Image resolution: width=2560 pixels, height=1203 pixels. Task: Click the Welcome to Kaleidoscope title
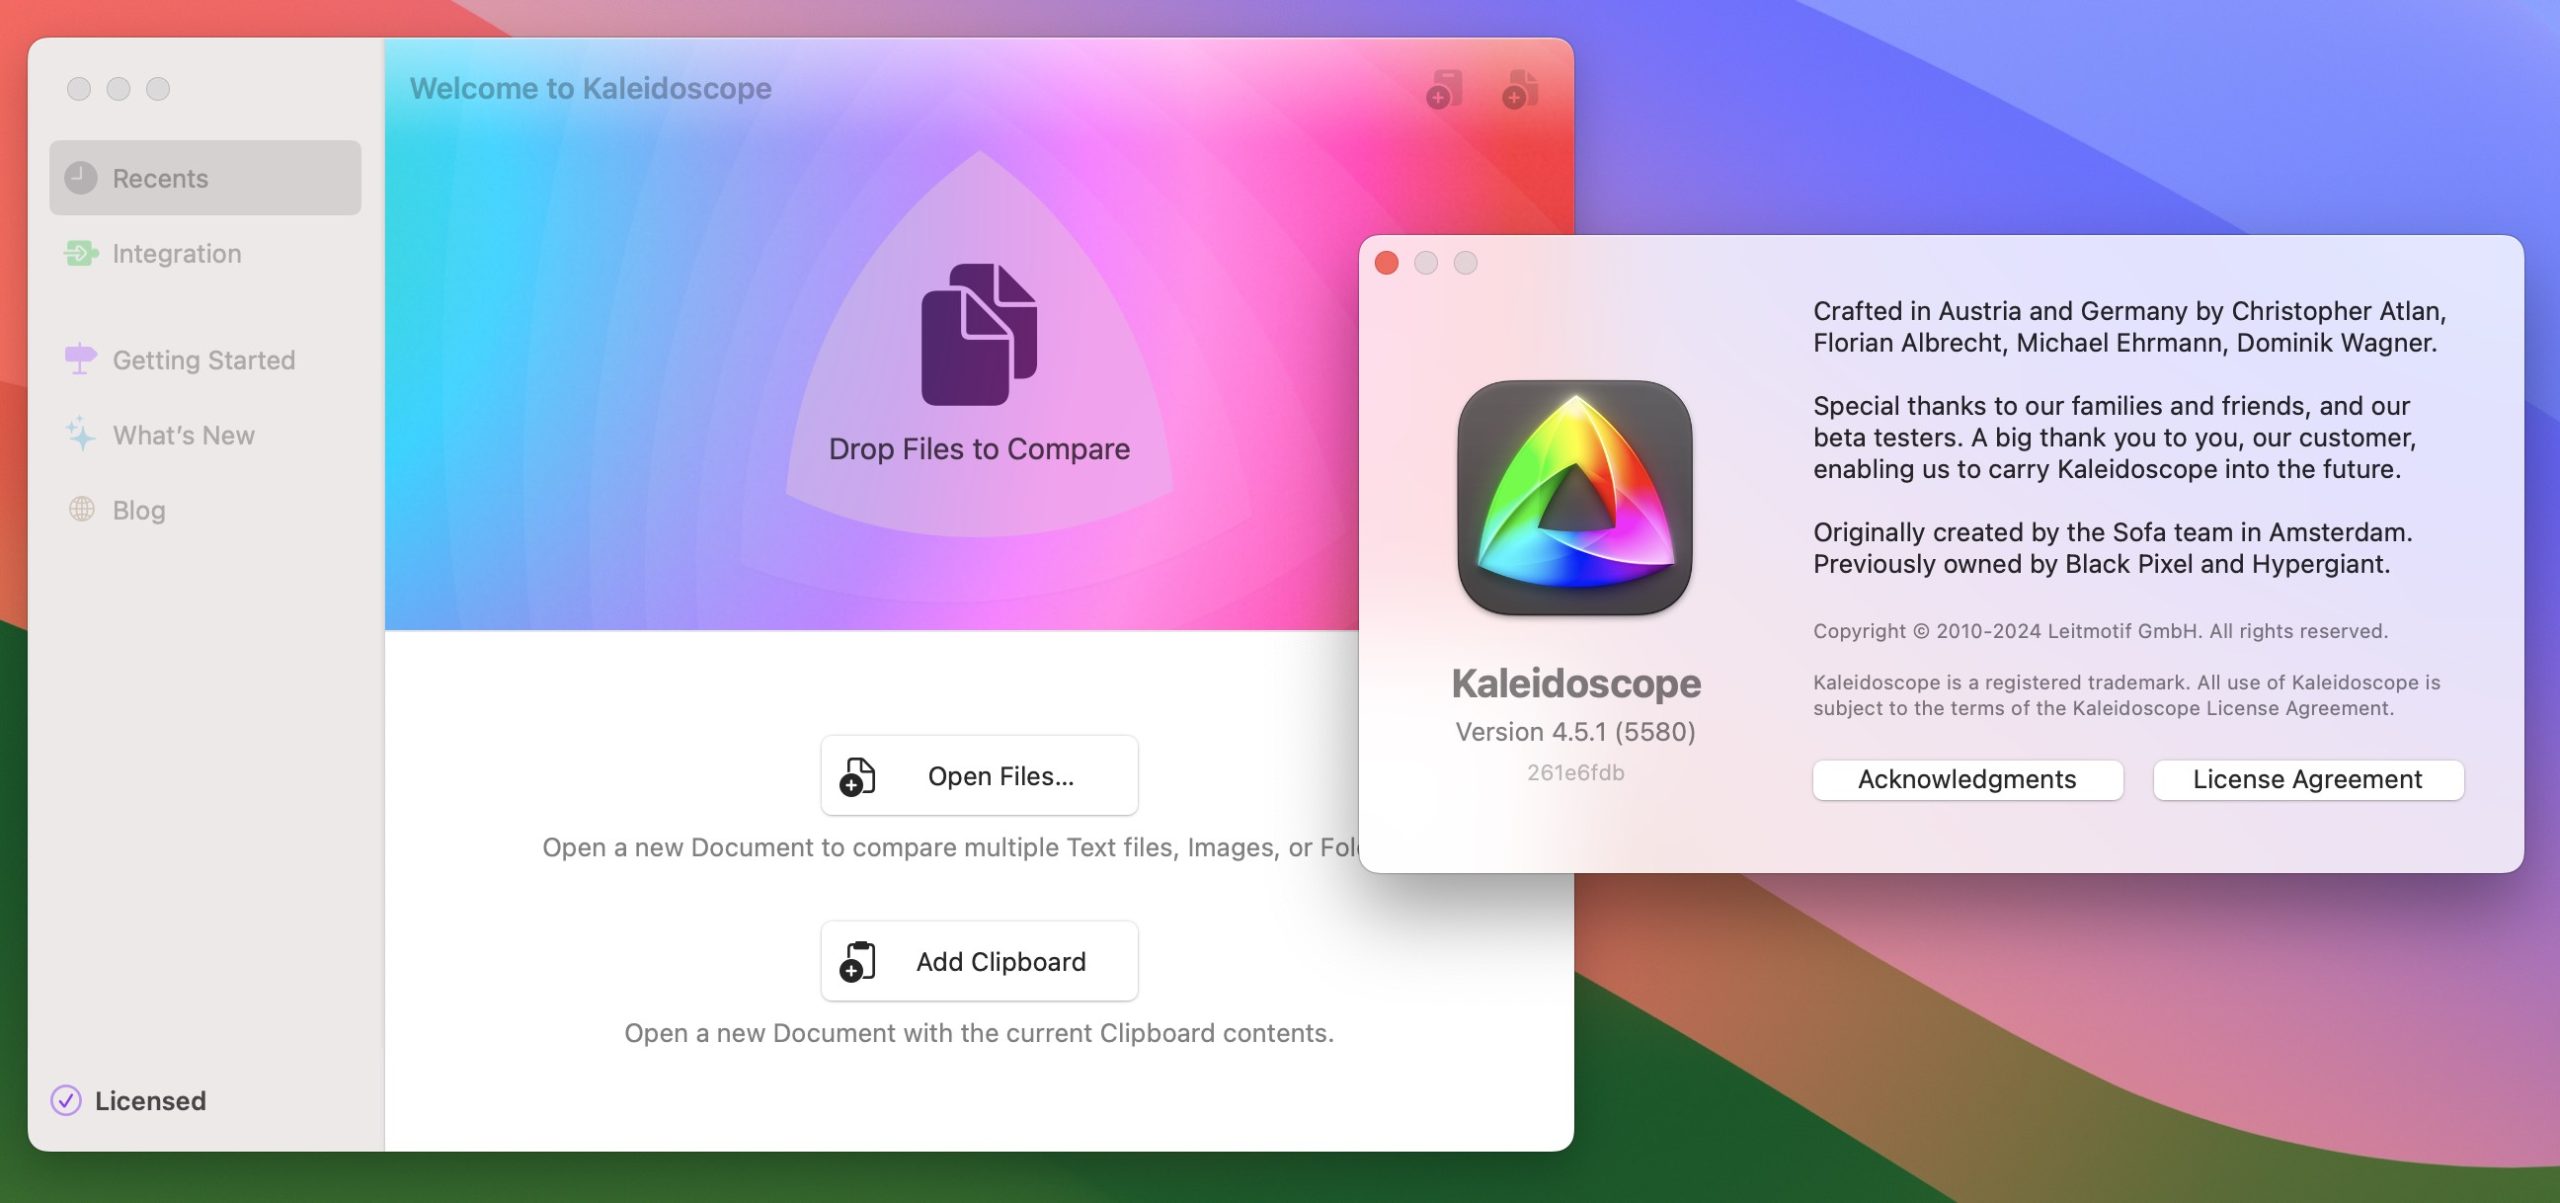pyautogui.click(x=591, y=89)
